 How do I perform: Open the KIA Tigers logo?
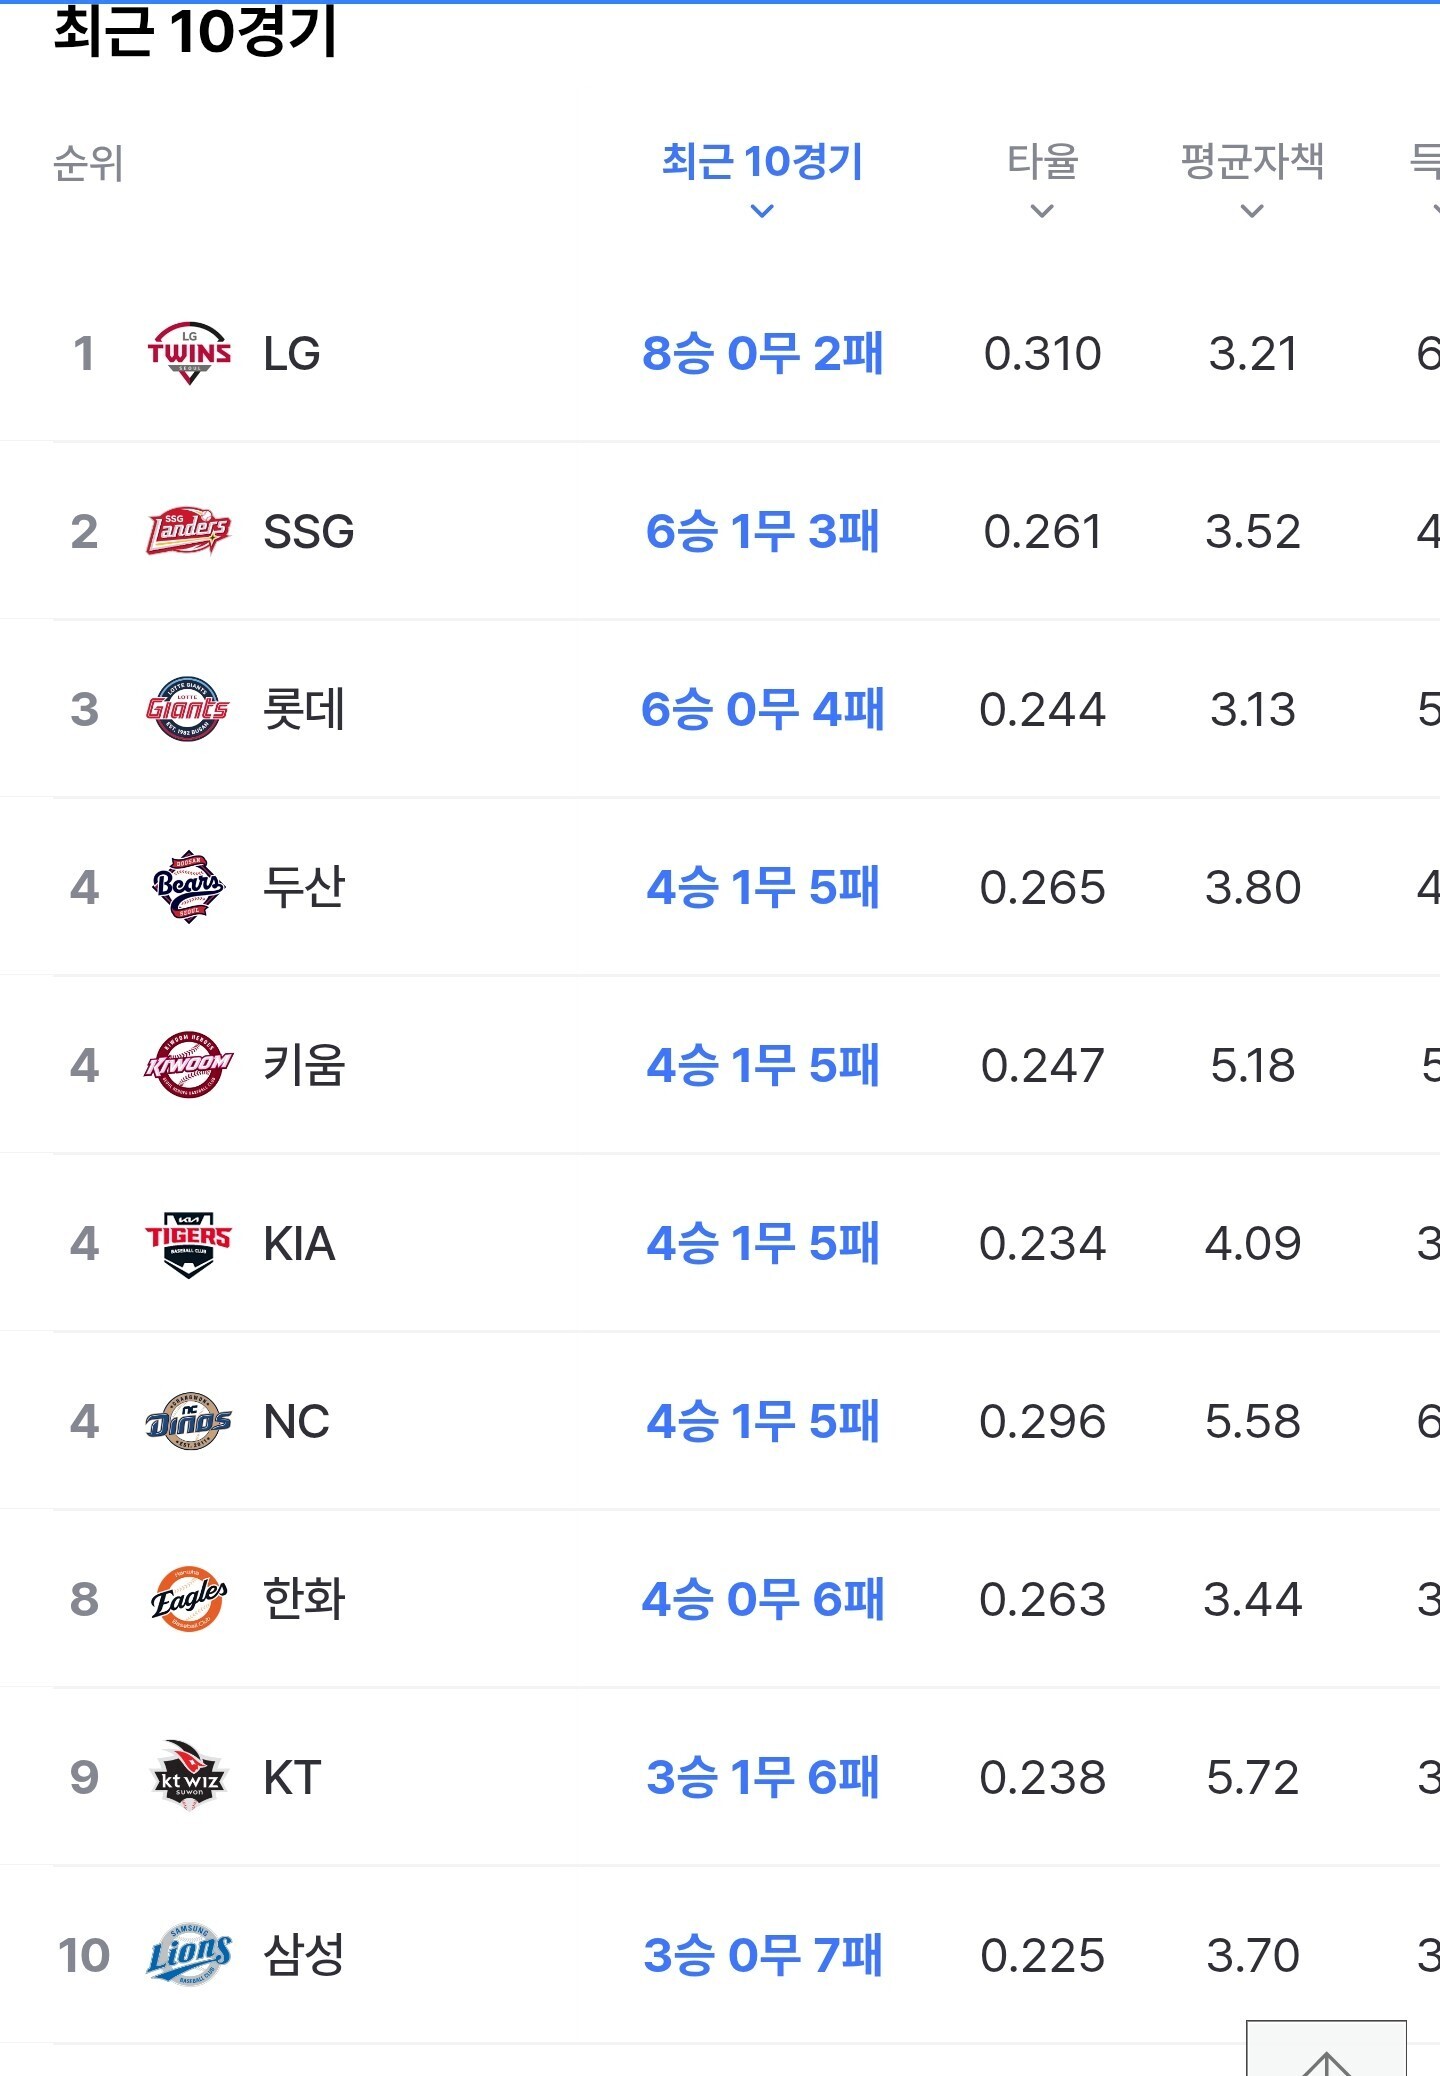click(189, 1243)
